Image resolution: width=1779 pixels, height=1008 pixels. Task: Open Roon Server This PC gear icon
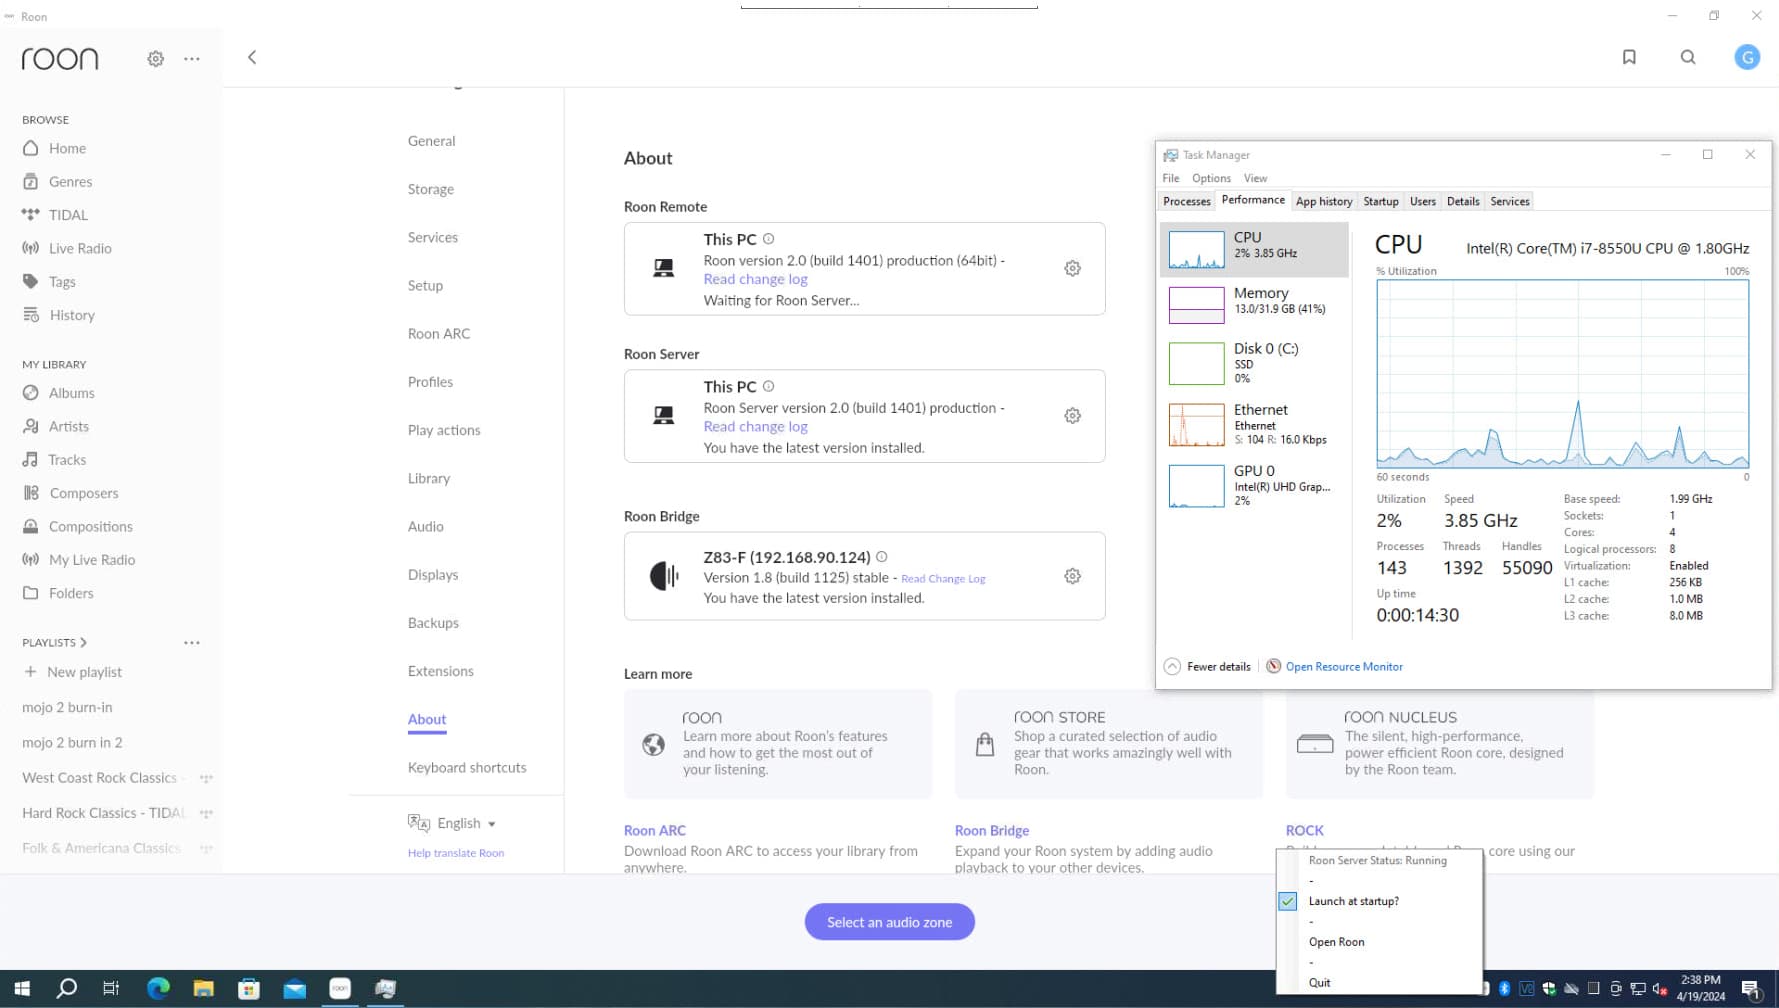1072,415
